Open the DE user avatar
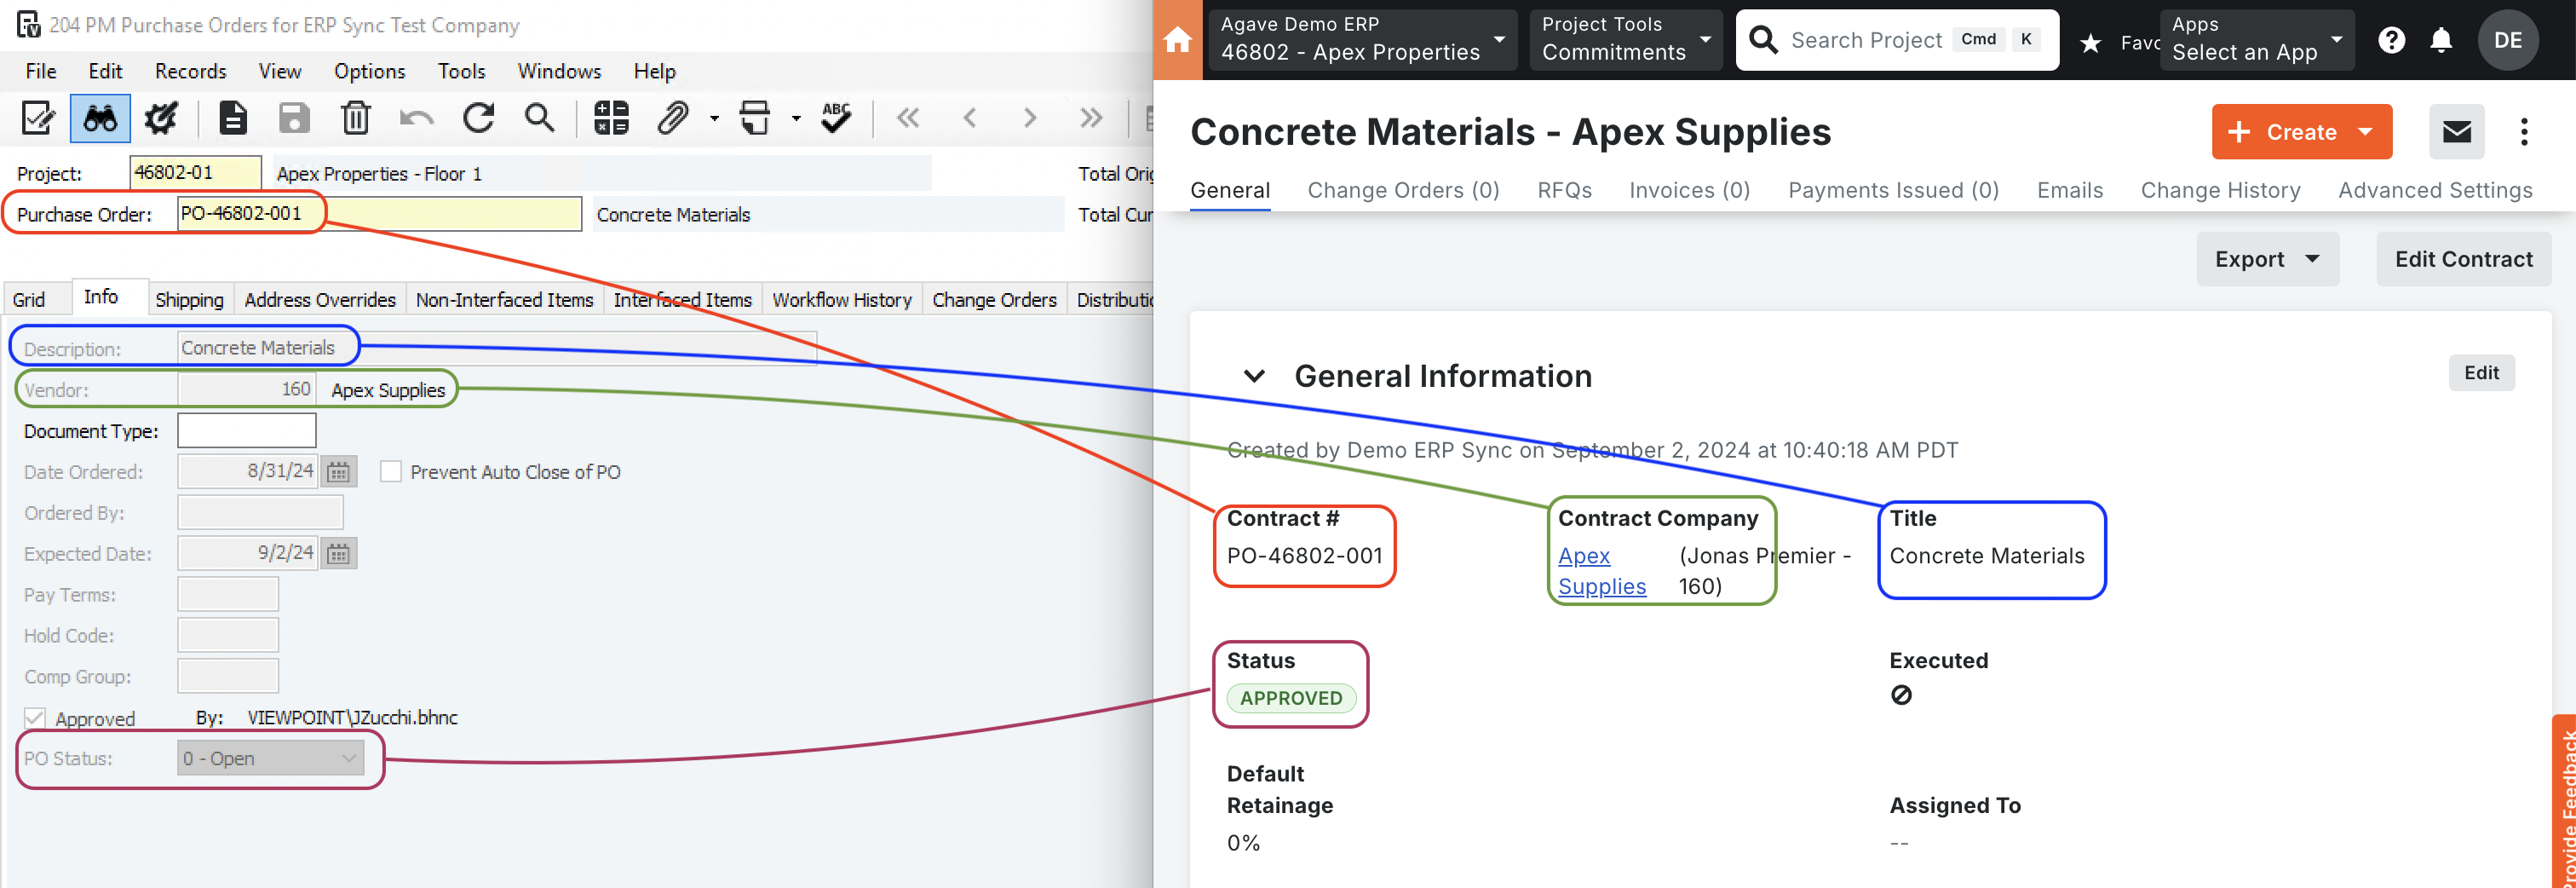 (2507, 40)
